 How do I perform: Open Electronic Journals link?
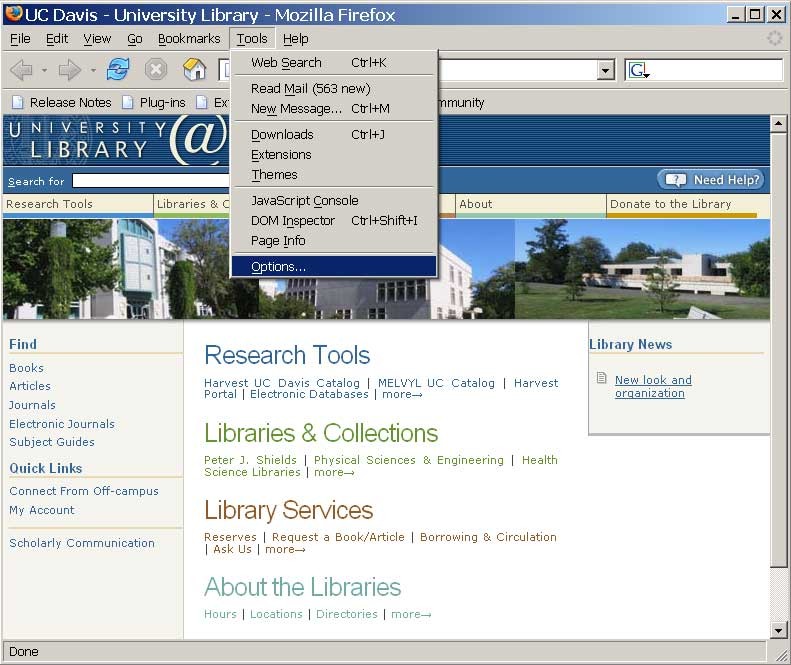(x=62, y=424)
